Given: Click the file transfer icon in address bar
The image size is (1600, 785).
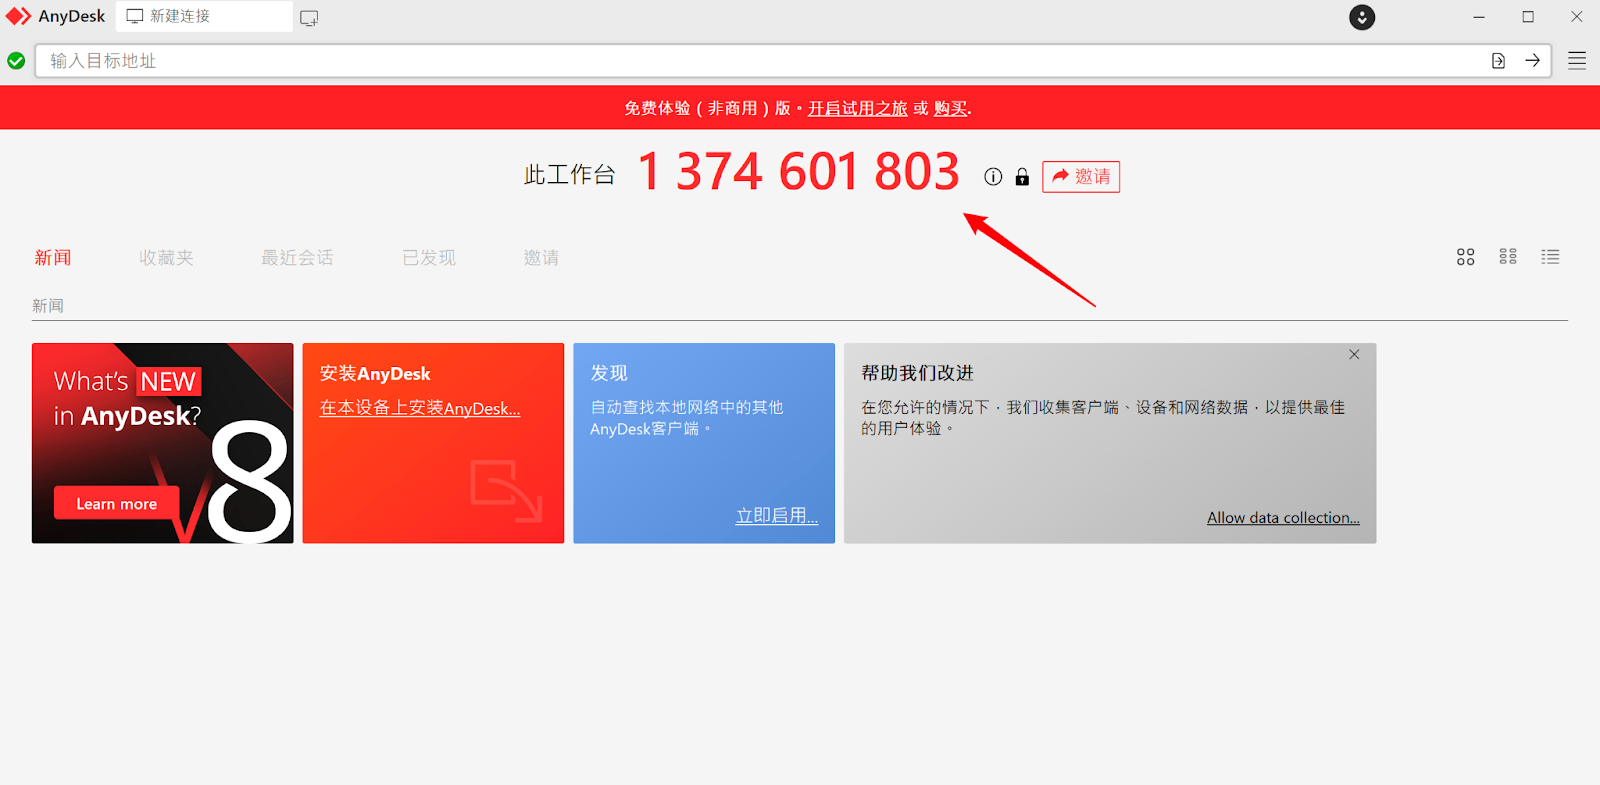Looking at the screenshot, I should tap(1498, 61).
